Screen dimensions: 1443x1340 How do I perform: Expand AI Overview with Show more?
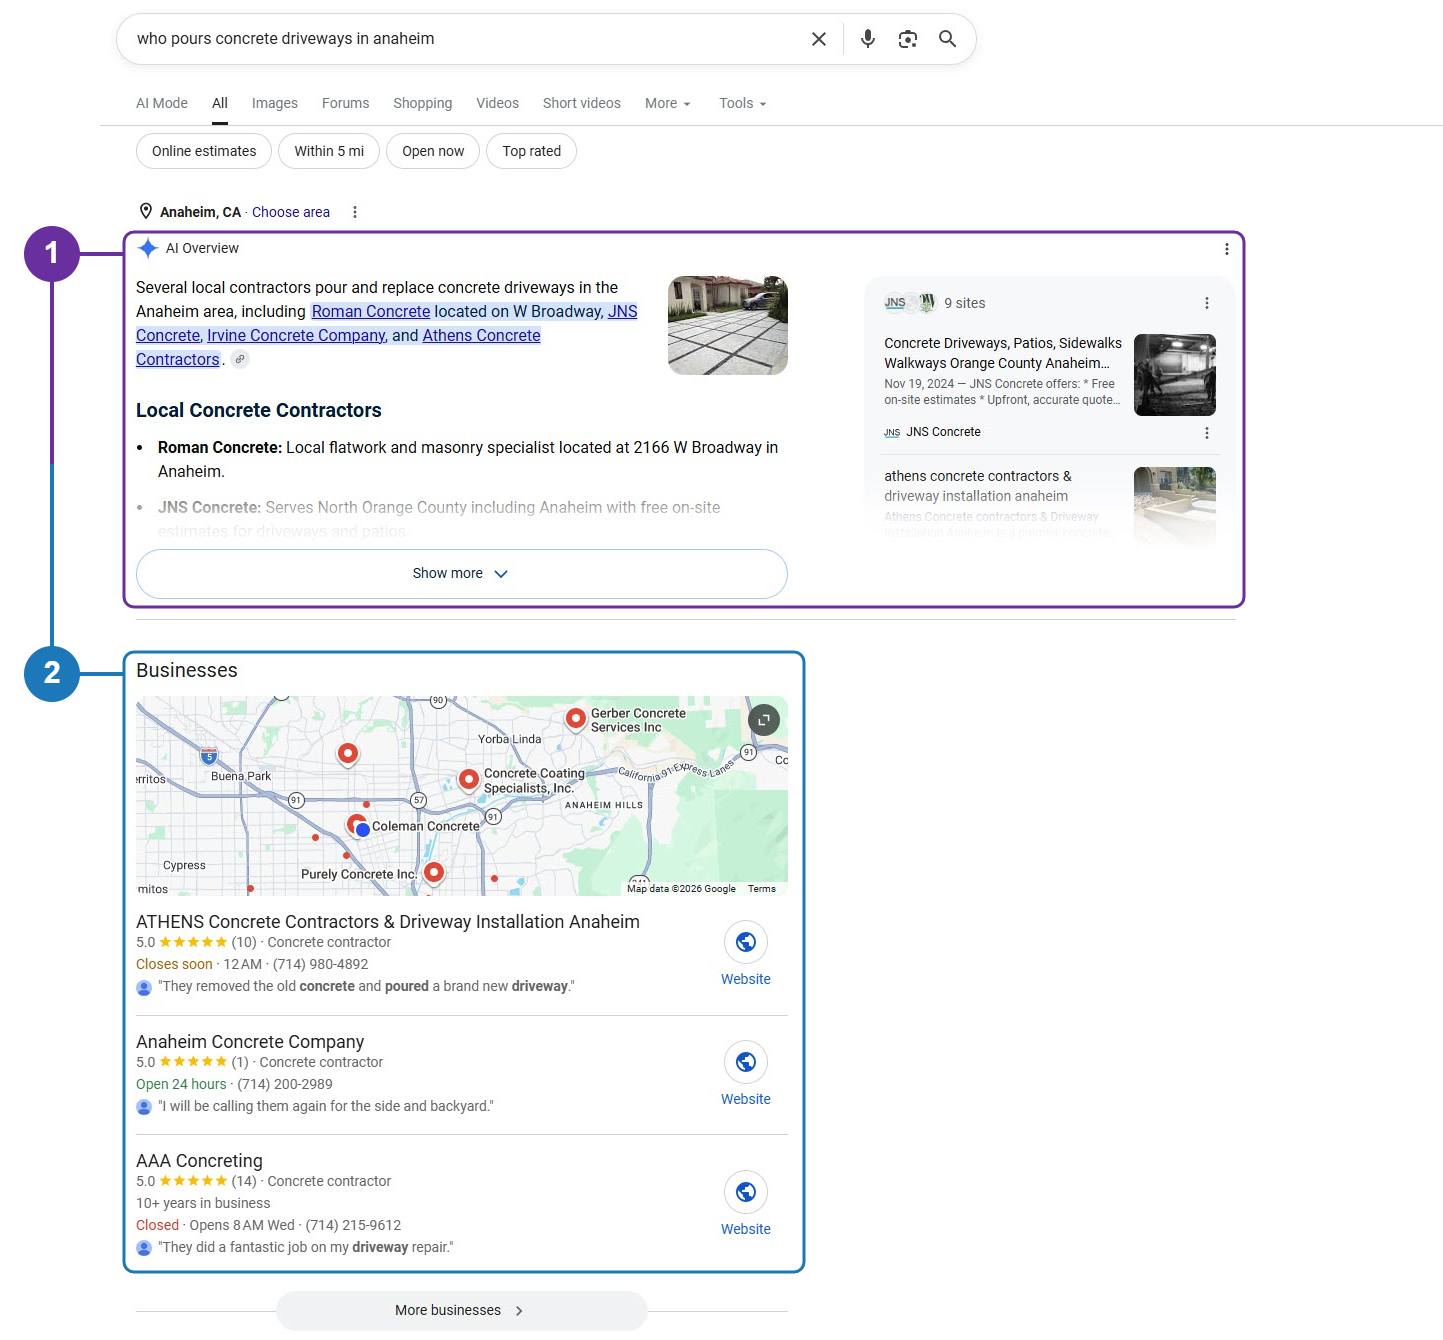click(x=461, y=574)
